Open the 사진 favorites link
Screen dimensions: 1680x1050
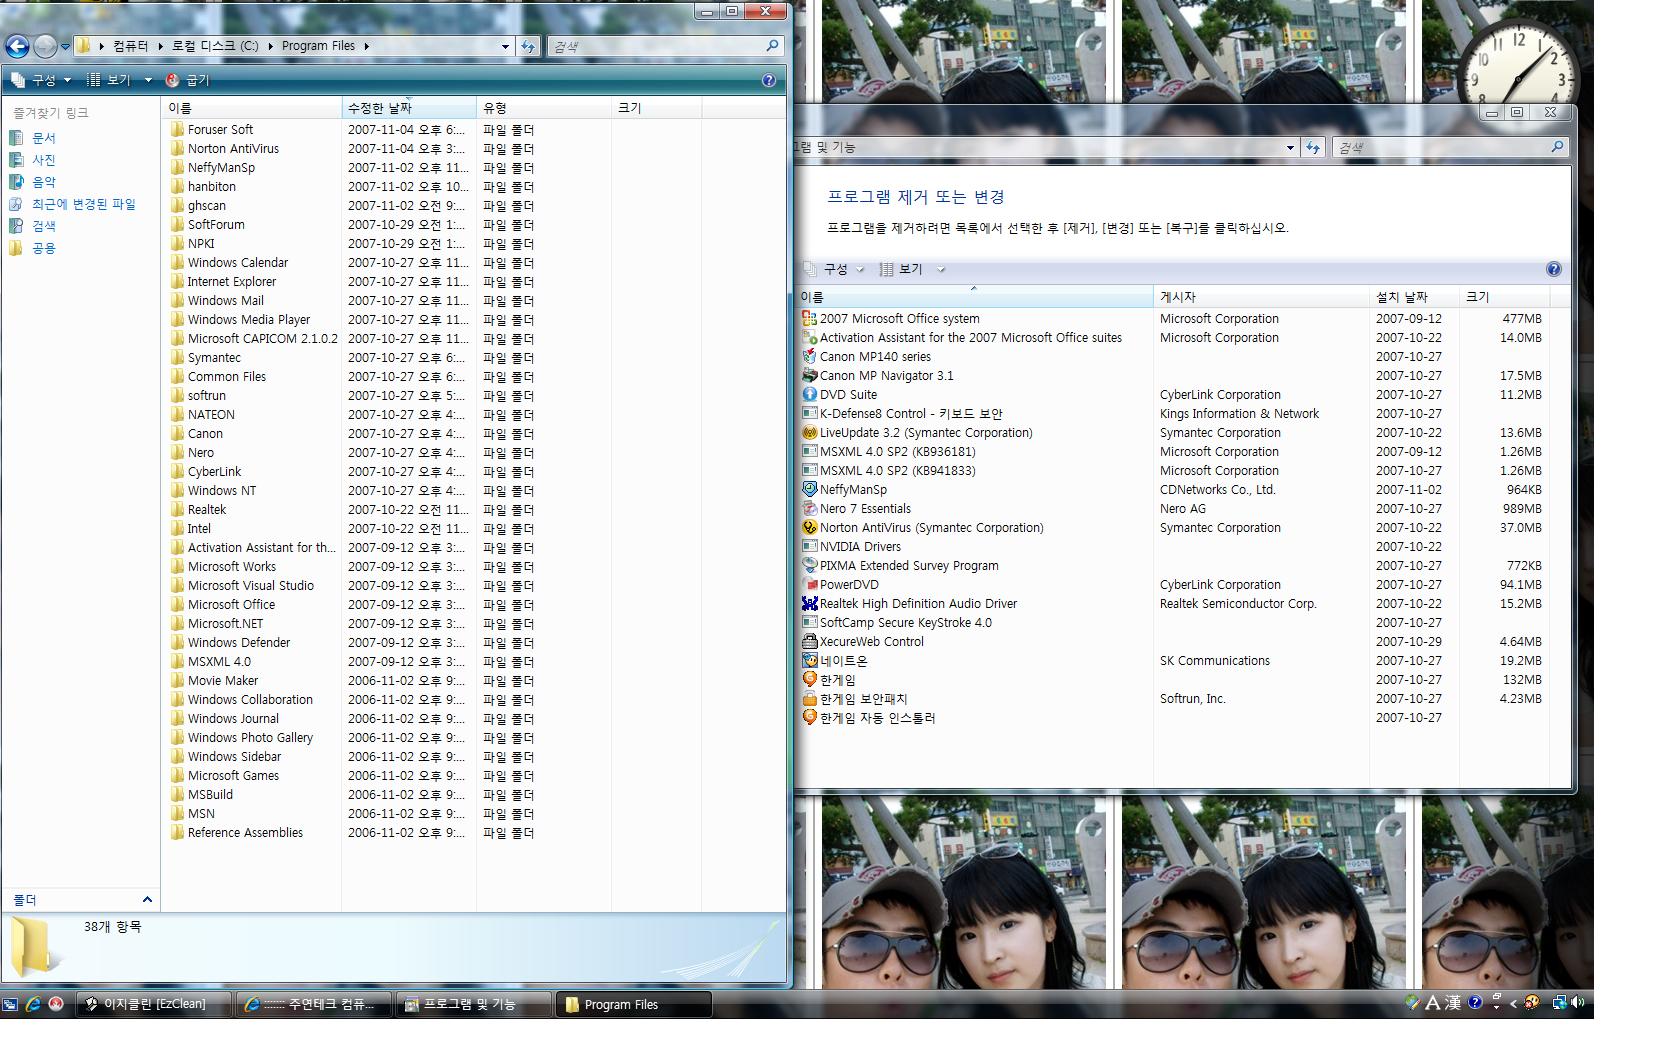click(x=43, y=160)
